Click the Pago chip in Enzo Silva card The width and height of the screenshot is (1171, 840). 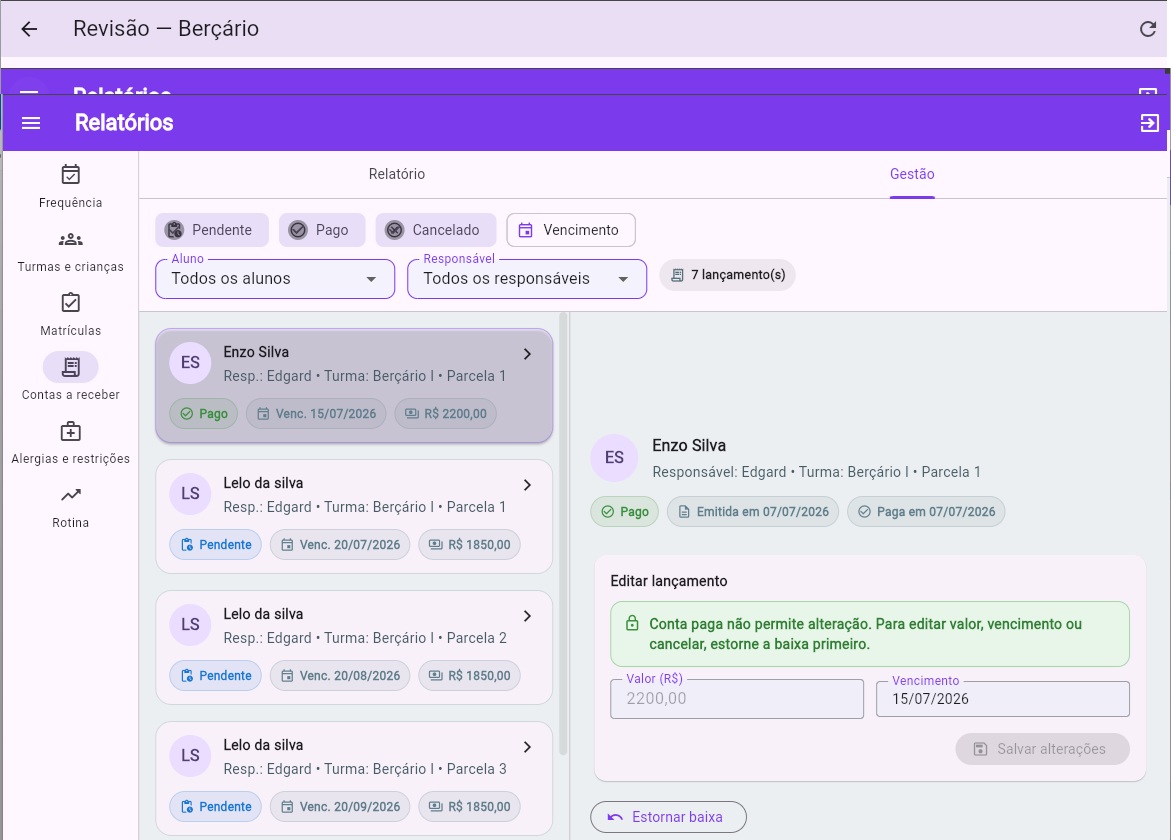(204, 414)
